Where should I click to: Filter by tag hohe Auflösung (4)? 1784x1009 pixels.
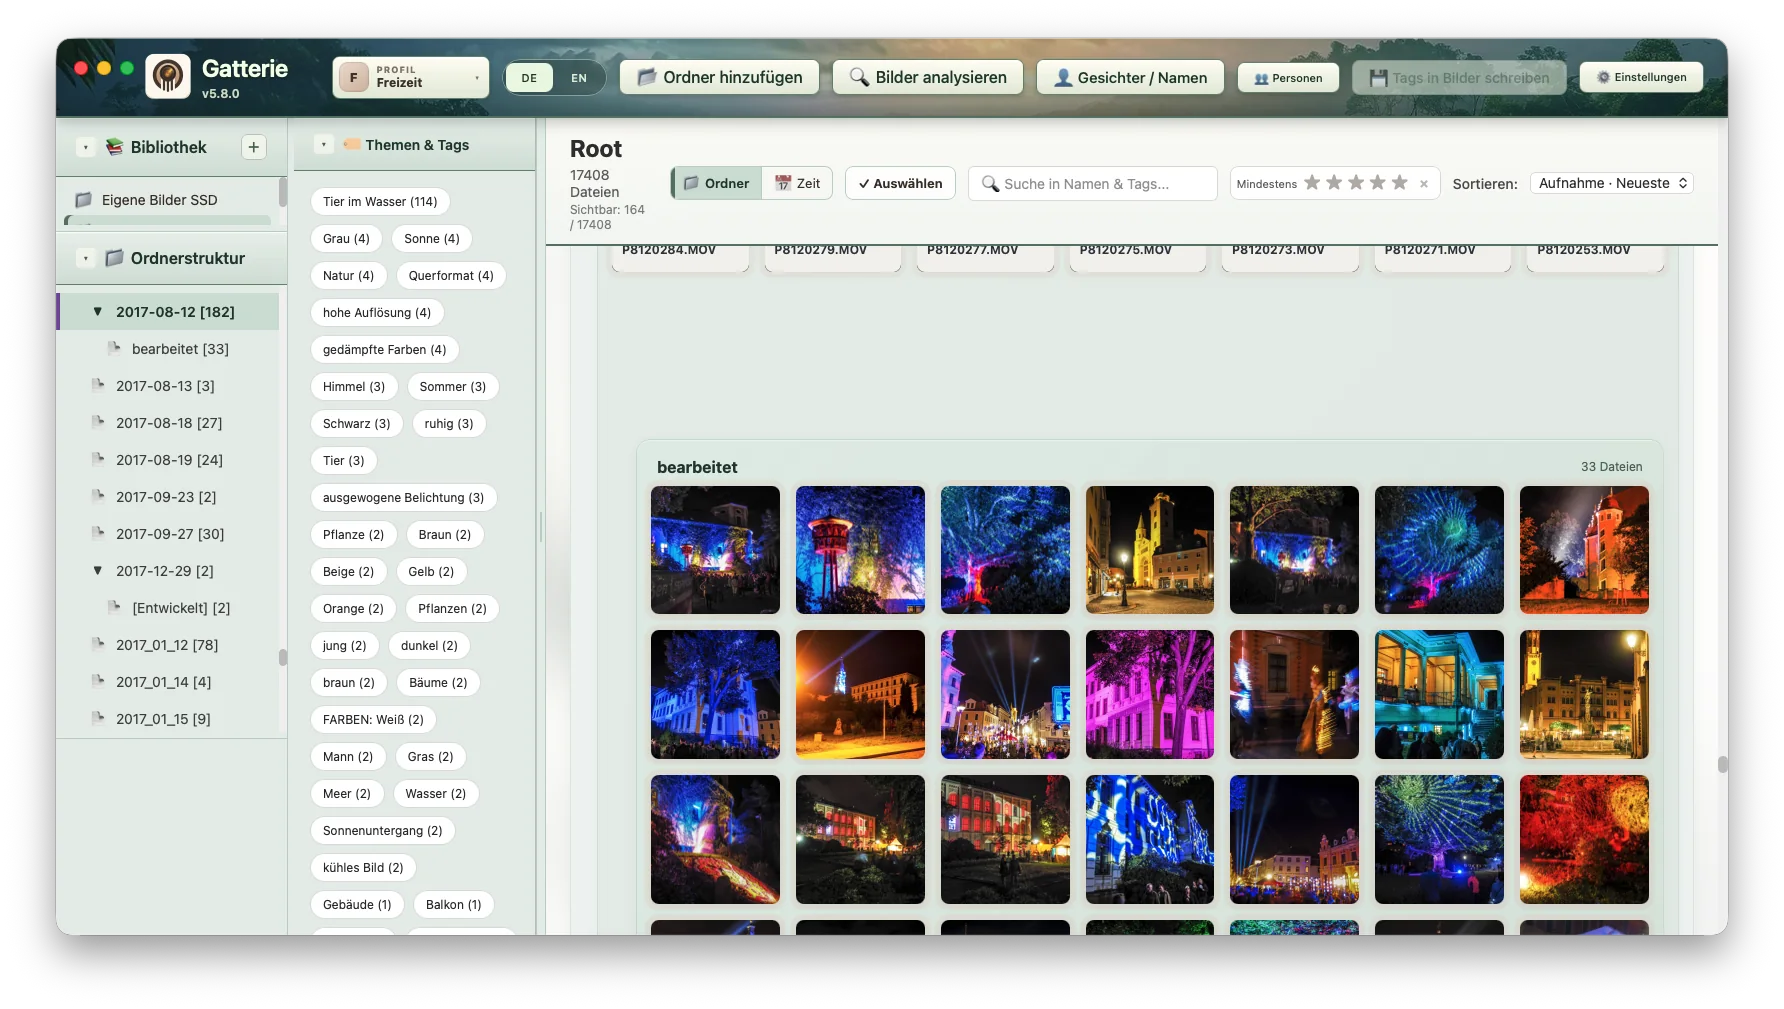coord(377,312)
